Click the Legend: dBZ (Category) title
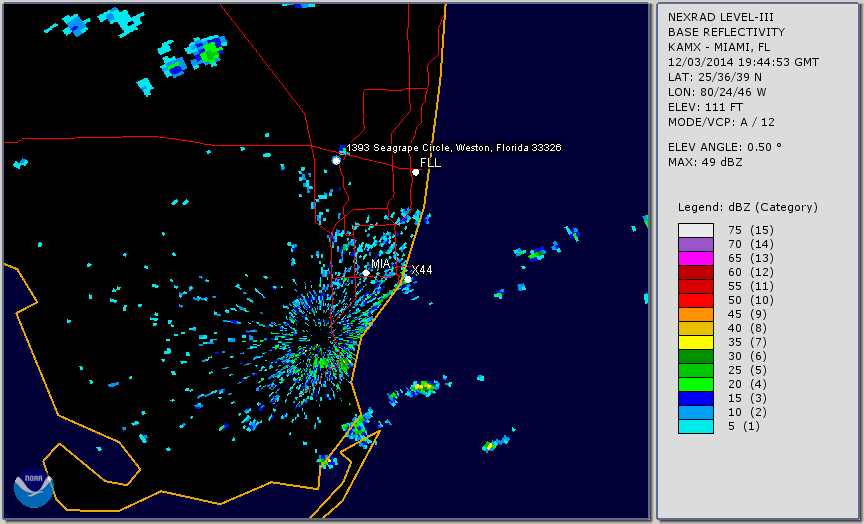Image resolution: width=864 pixels, height=524 pixels. pyautogui.click(x=748, y=208)
